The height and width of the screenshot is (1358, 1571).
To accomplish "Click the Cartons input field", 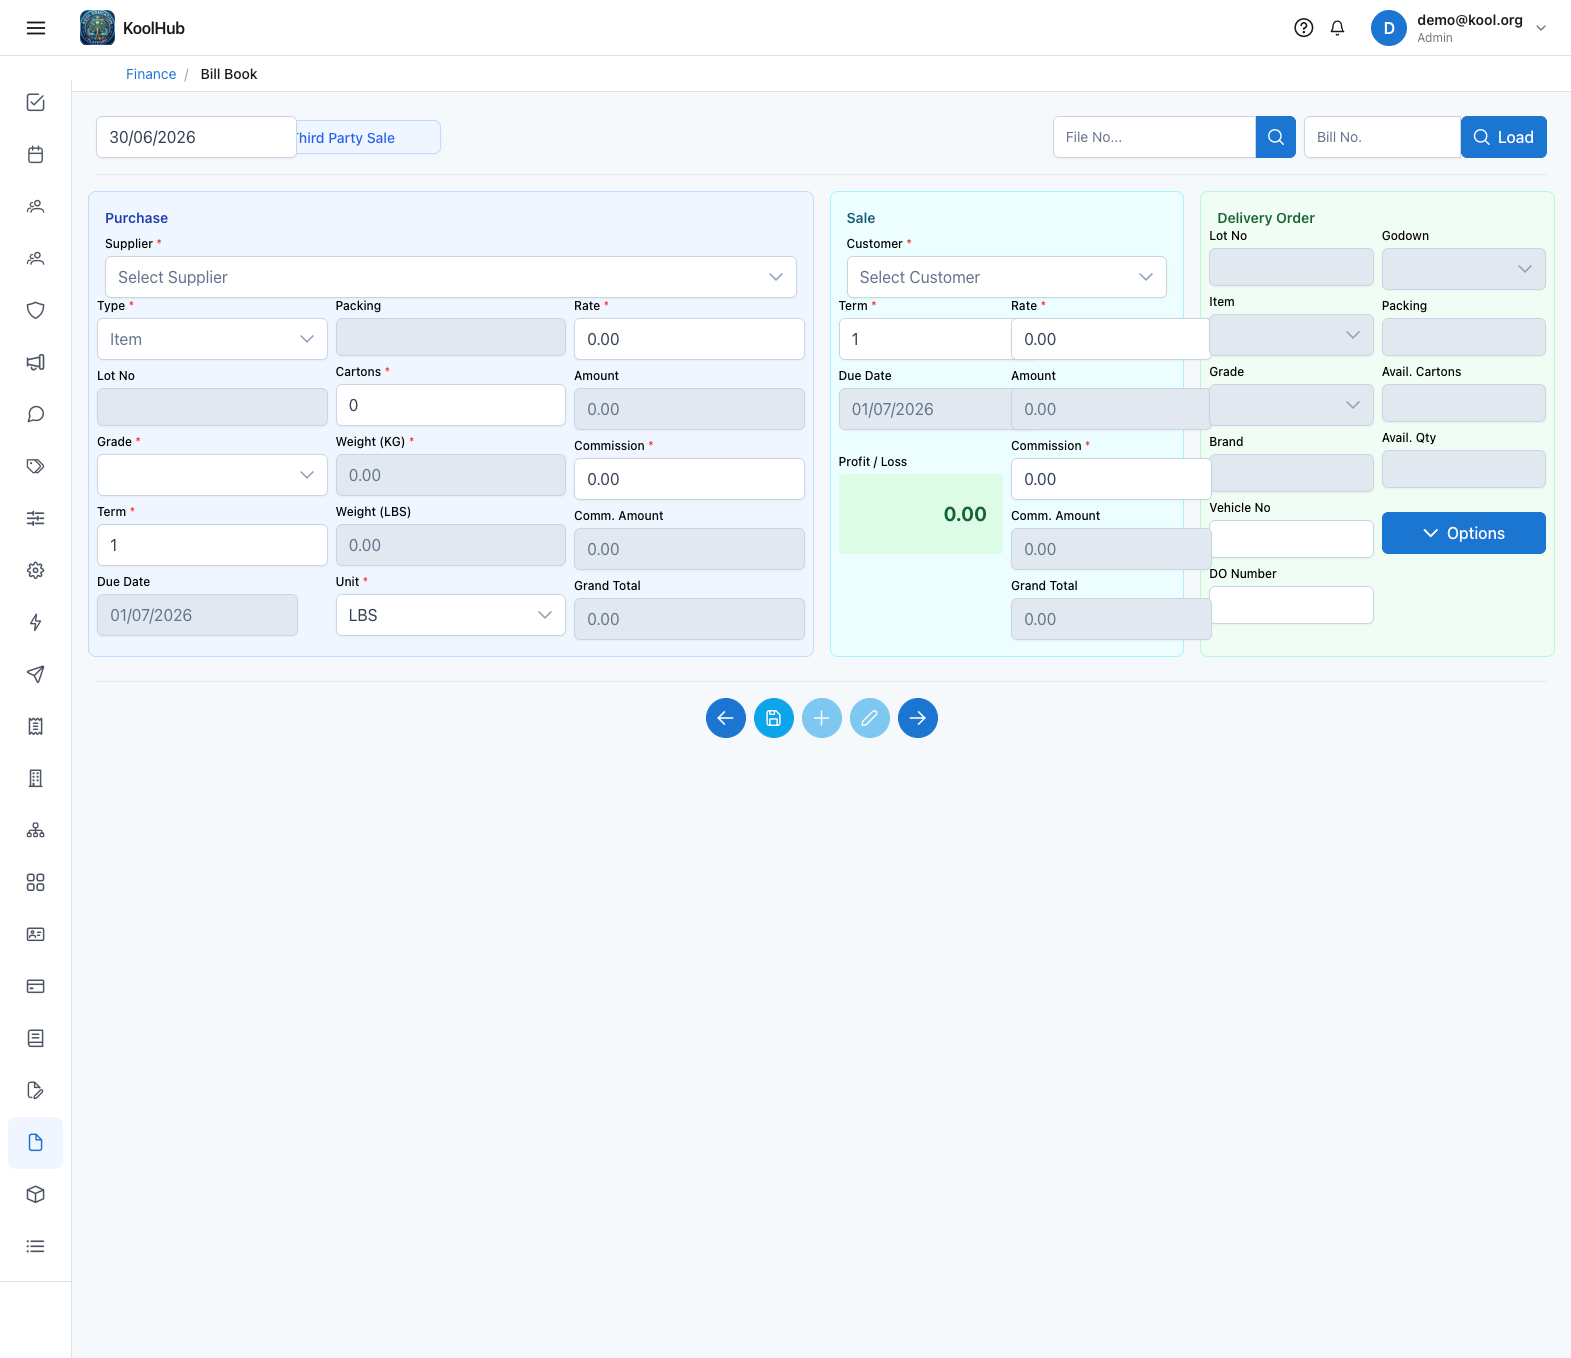I will (451, 405).
